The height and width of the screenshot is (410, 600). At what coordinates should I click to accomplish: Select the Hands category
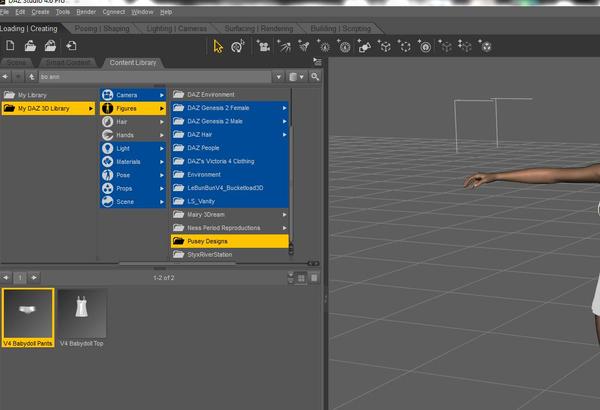coord(133,135)
